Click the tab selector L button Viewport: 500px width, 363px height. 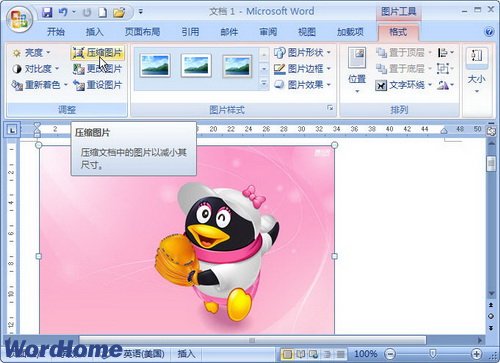pyautogui.click(x=12, y=130)
